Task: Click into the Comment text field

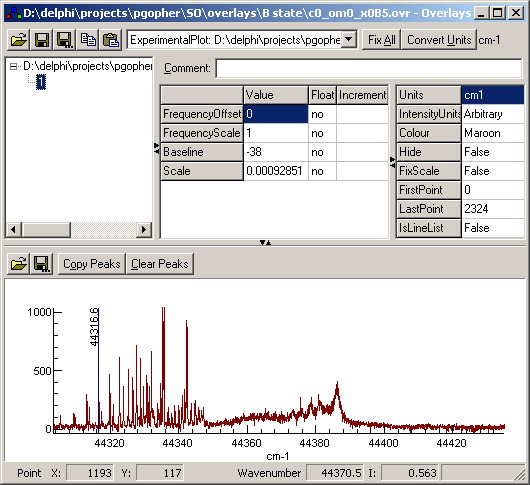Action: click(x=369, y=68)
